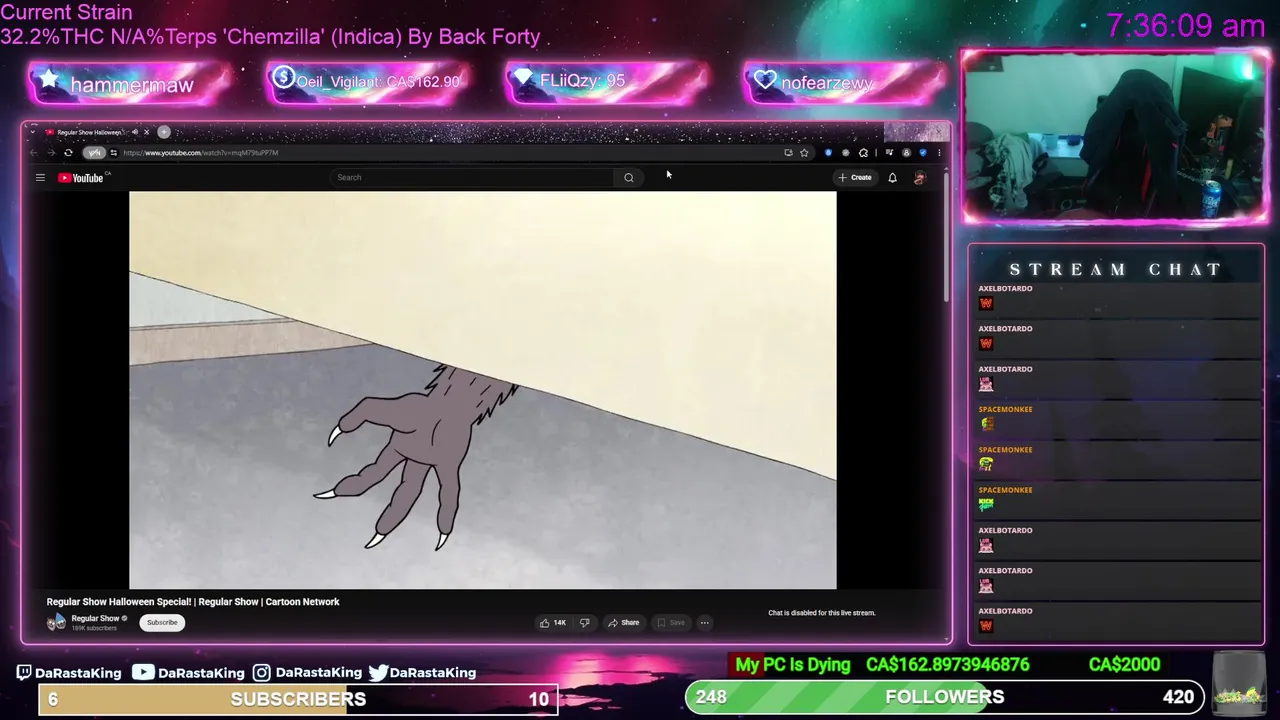
Task: Like the video with 14K likes
Action: [x=553, y=623]
